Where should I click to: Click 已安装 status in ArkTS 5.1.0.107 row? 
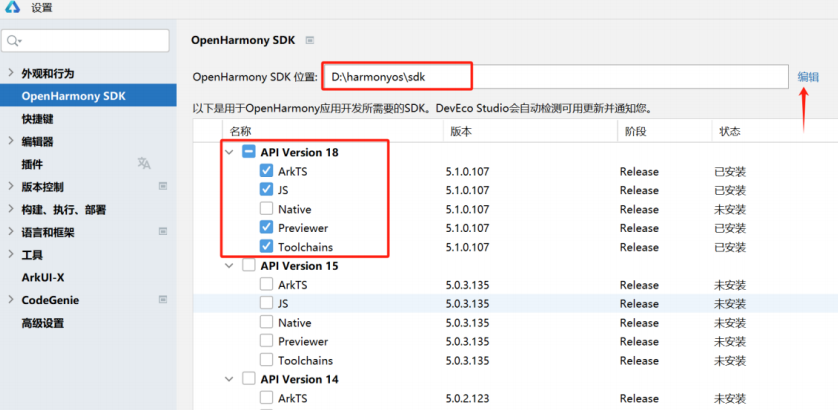pos(730,172)
